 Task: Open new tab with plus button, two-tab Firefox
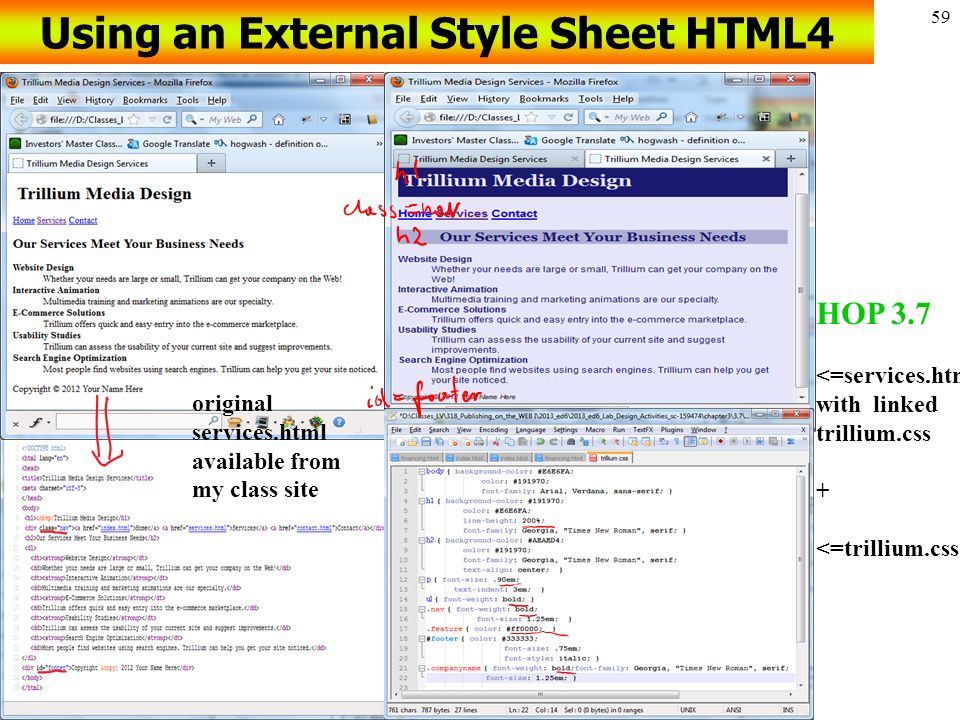[x=791, y=159]
